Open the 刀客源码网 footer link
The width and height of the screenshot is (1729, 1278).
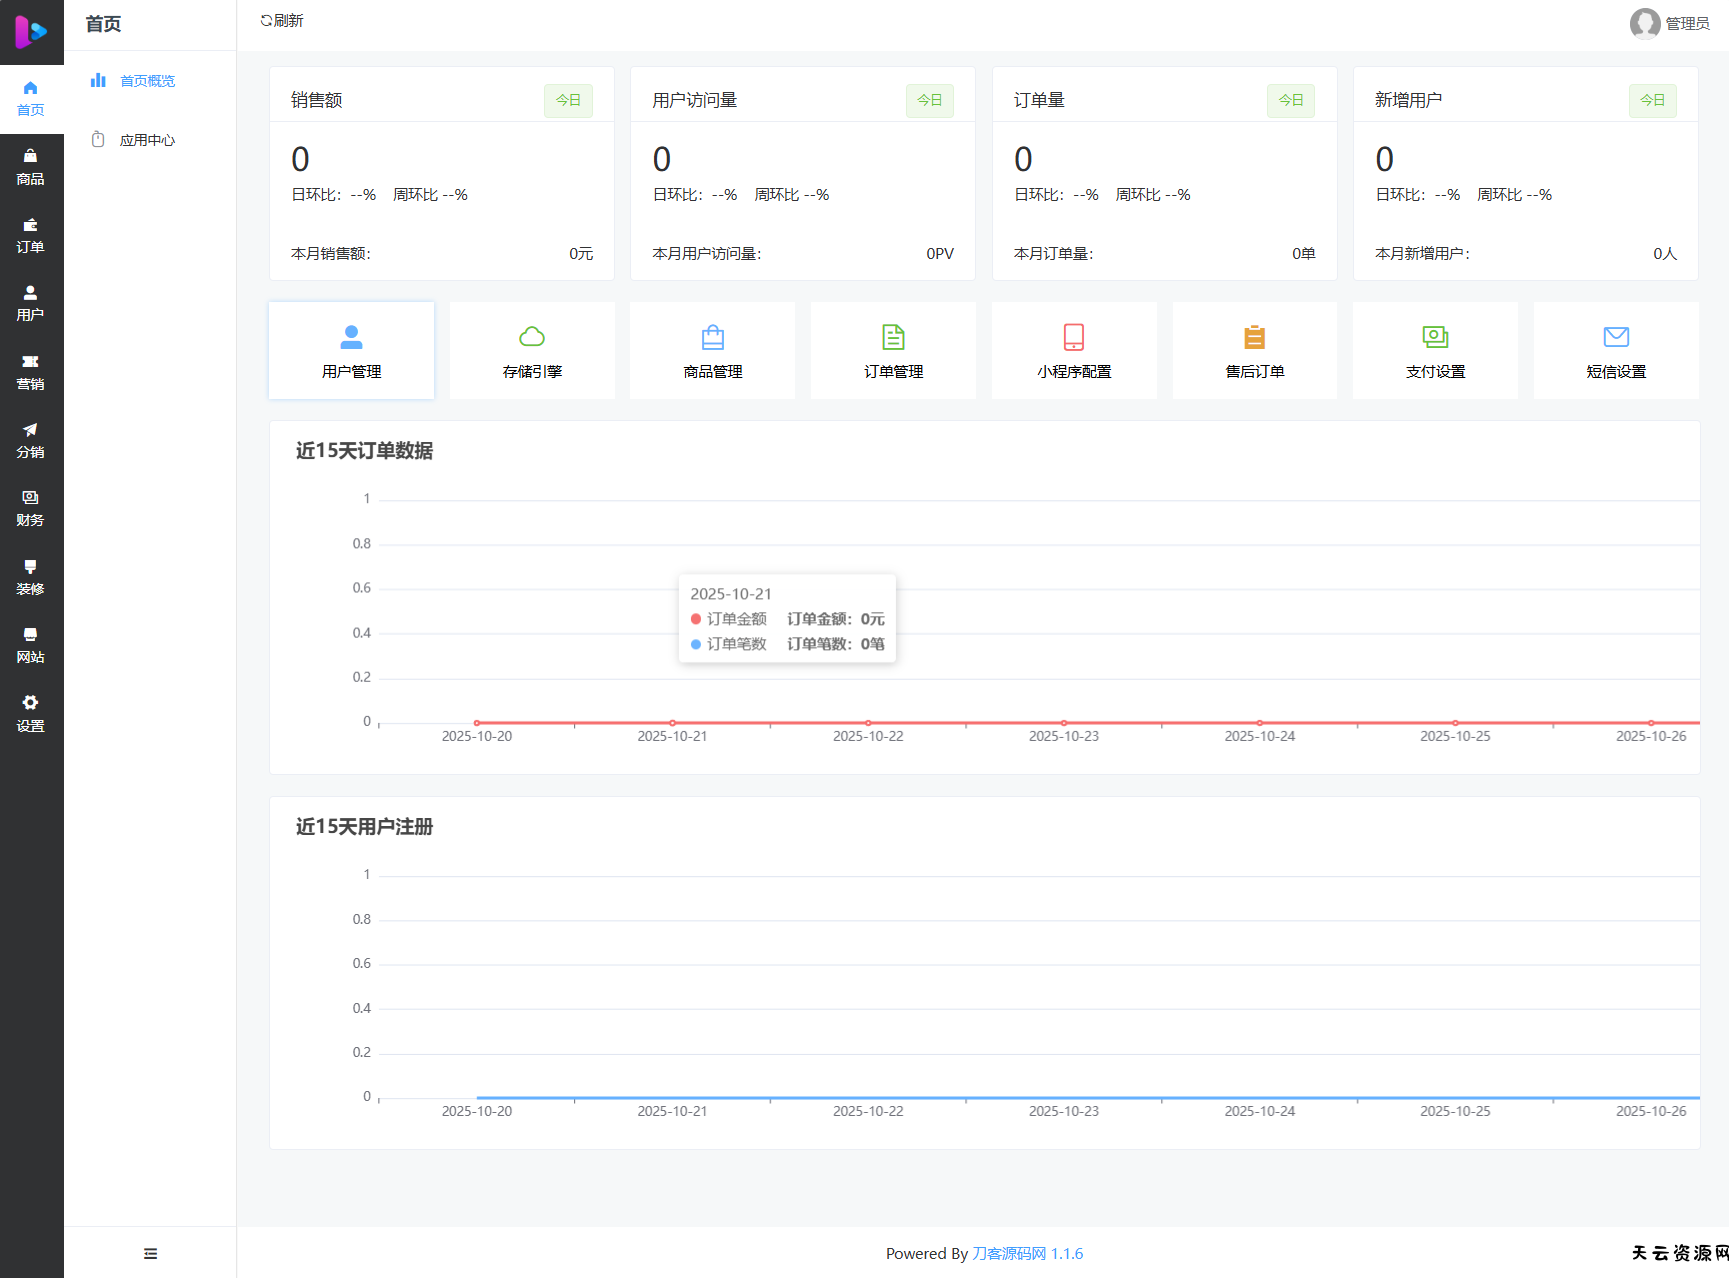(1009, 1253)
